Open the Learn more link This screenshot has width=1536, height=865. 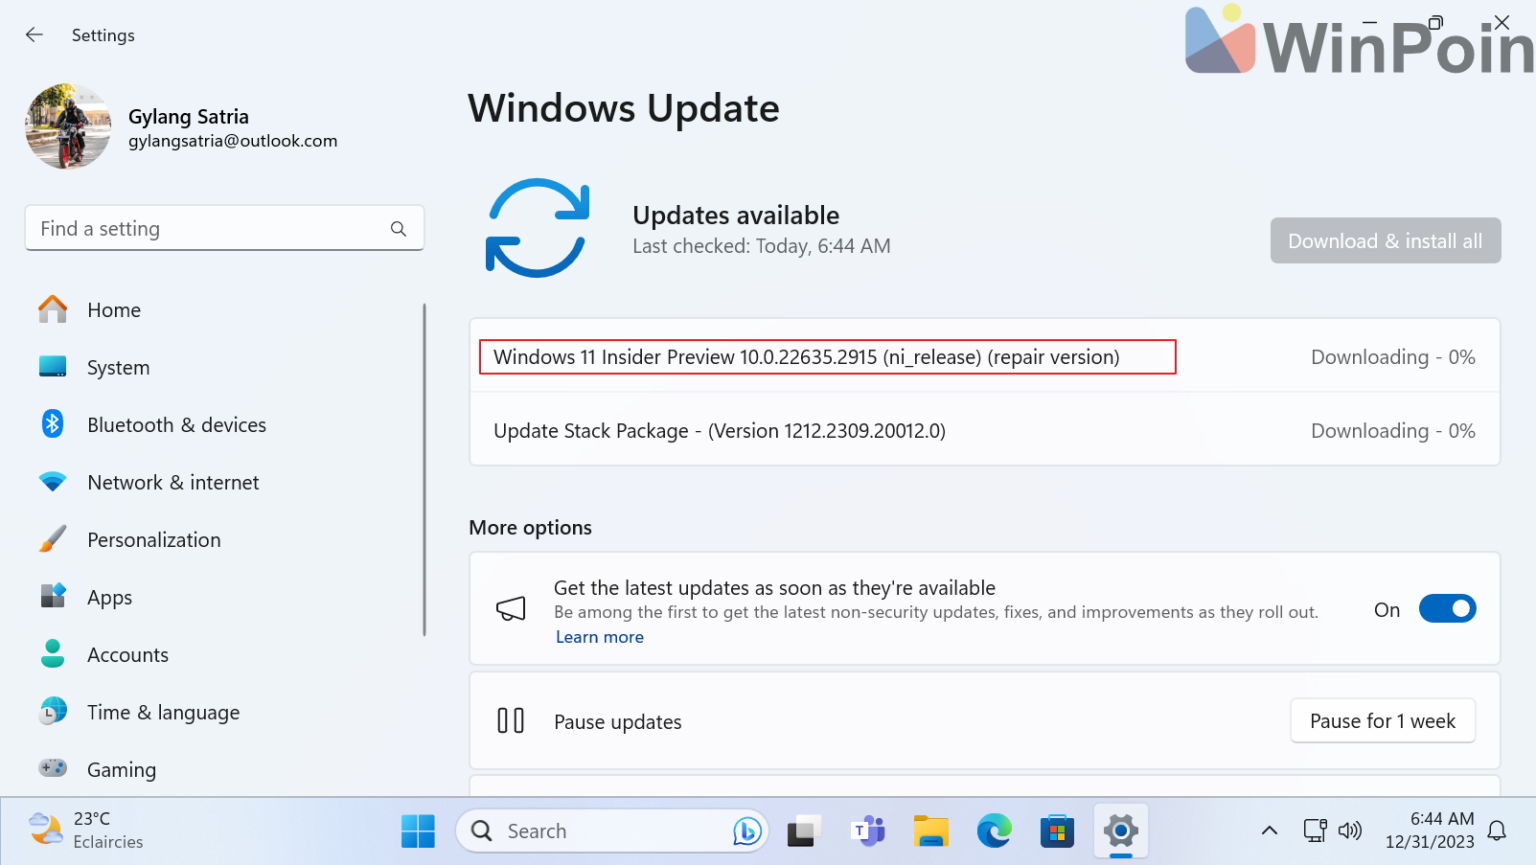pyautogui.click(x=599, y=636)
